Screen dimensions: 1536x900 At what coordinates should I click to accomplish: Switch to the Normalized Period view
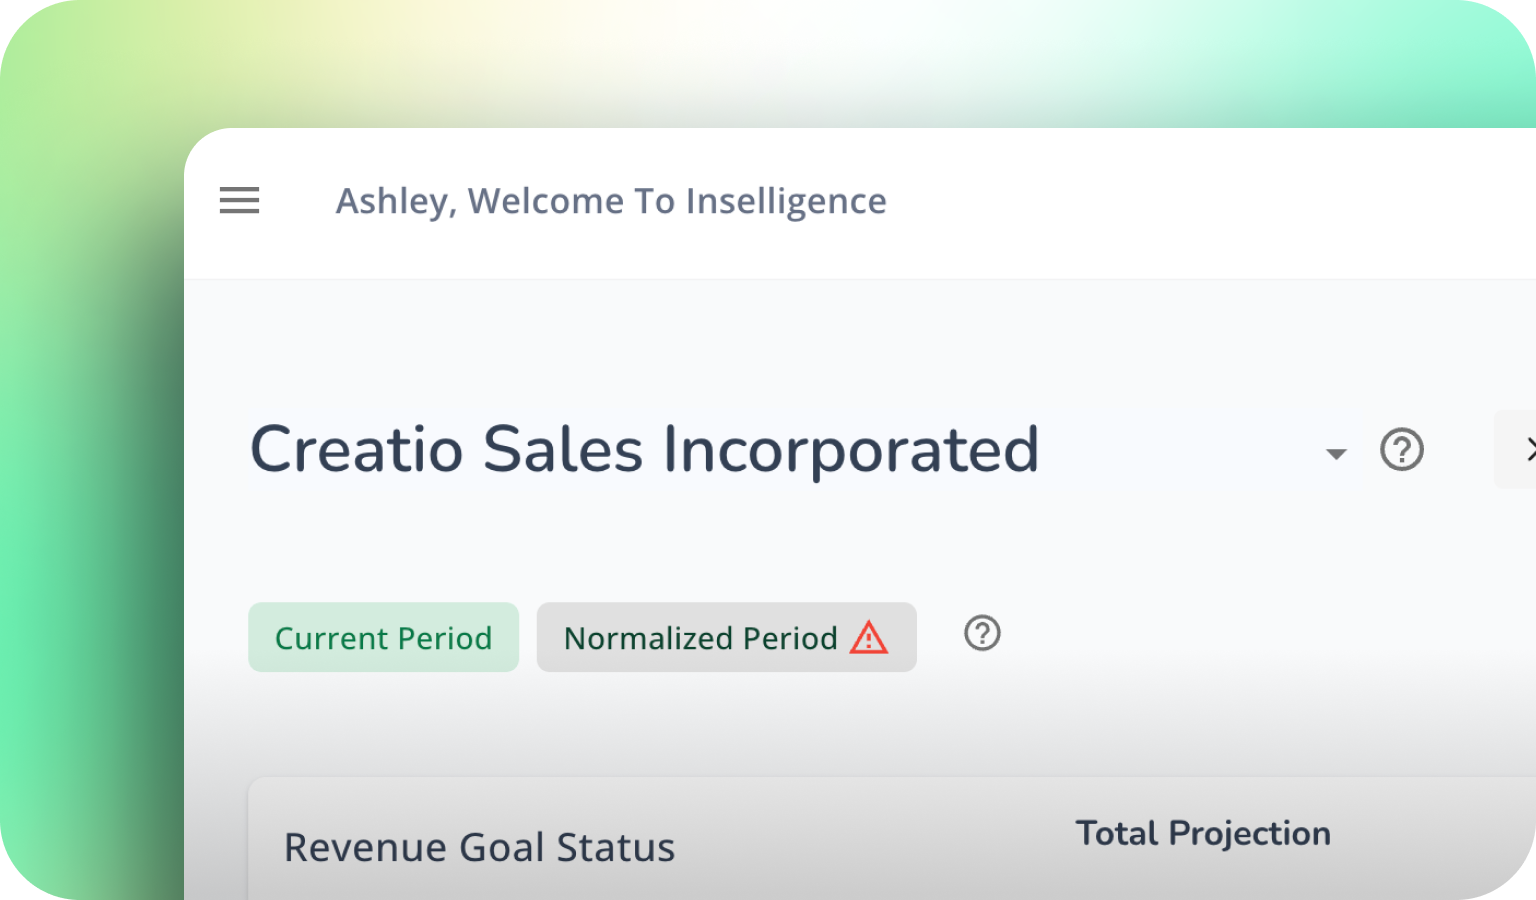[700, 638]
